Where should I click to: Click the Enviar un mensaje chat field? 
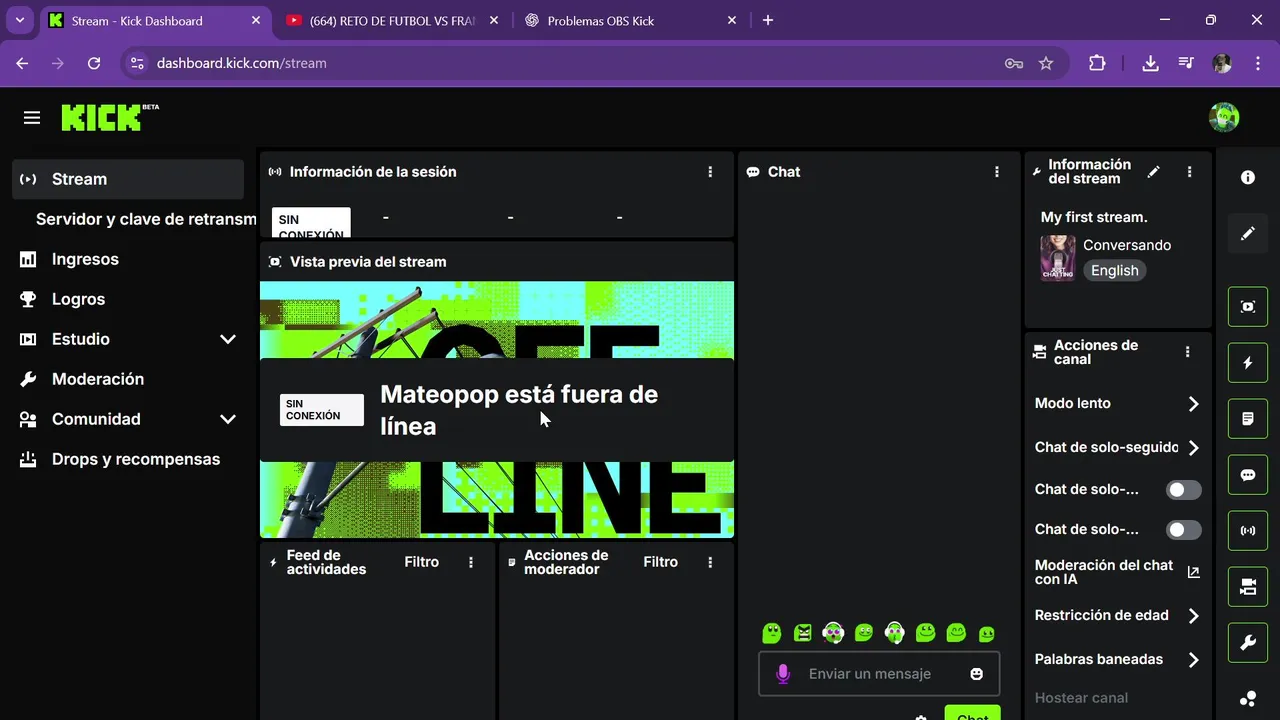pyautogui.click(x=880, y=674)
